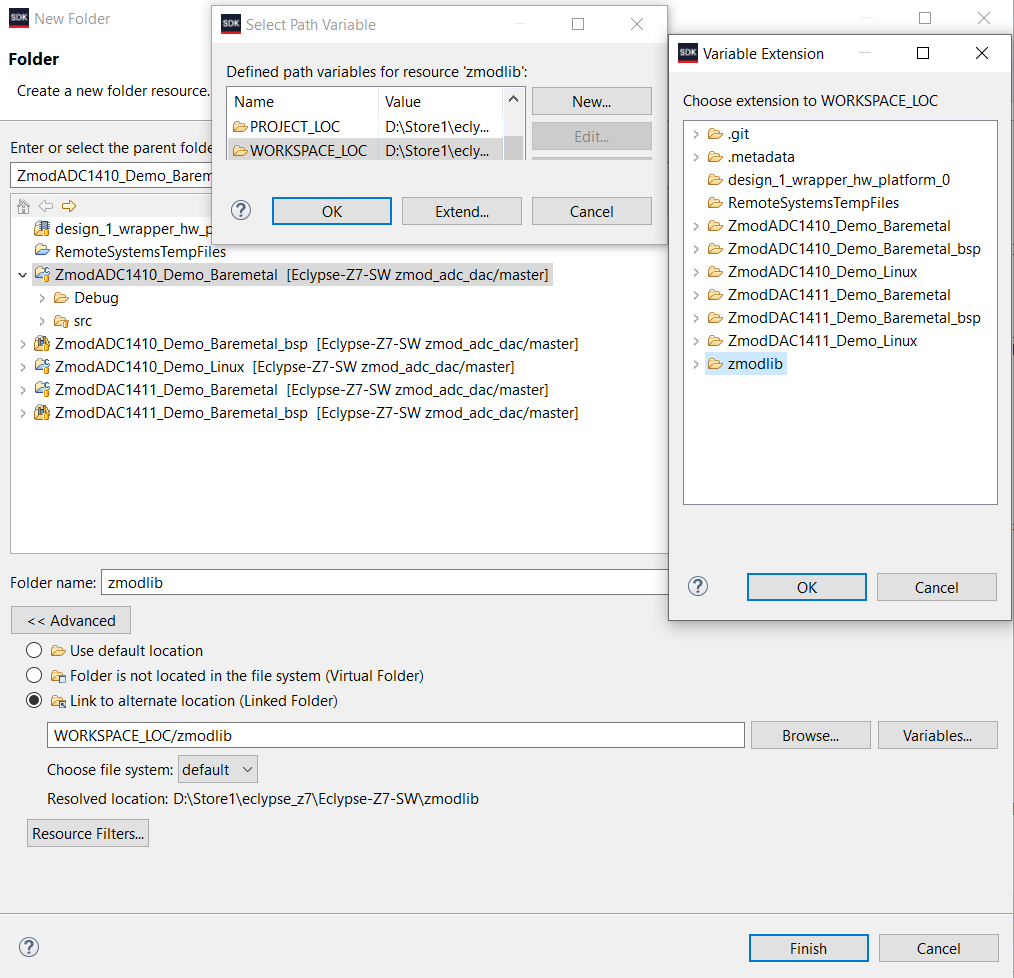Click the forward arrow in the folder toolbar
The image size is (1014, 978).
(x=69, y=206)
